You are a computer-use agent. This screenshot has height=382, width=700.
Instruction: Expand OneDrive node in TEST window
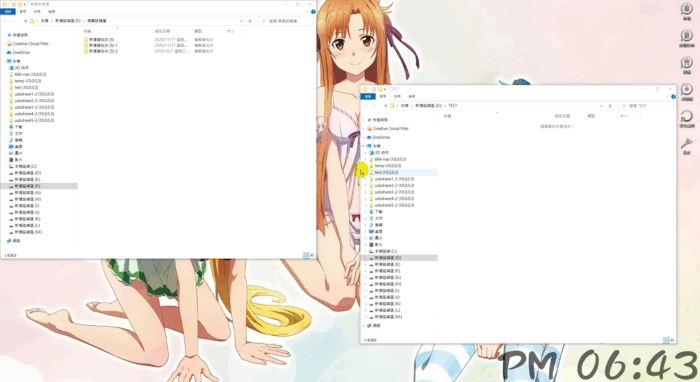click(x=364, y=137)
